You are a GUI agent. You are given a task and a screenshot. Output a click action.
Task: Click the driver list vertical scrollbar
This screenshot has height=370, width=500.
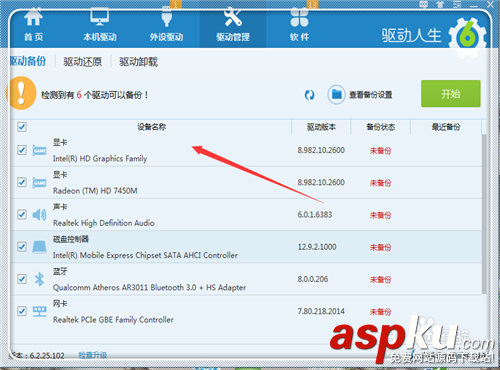point(484,213)
